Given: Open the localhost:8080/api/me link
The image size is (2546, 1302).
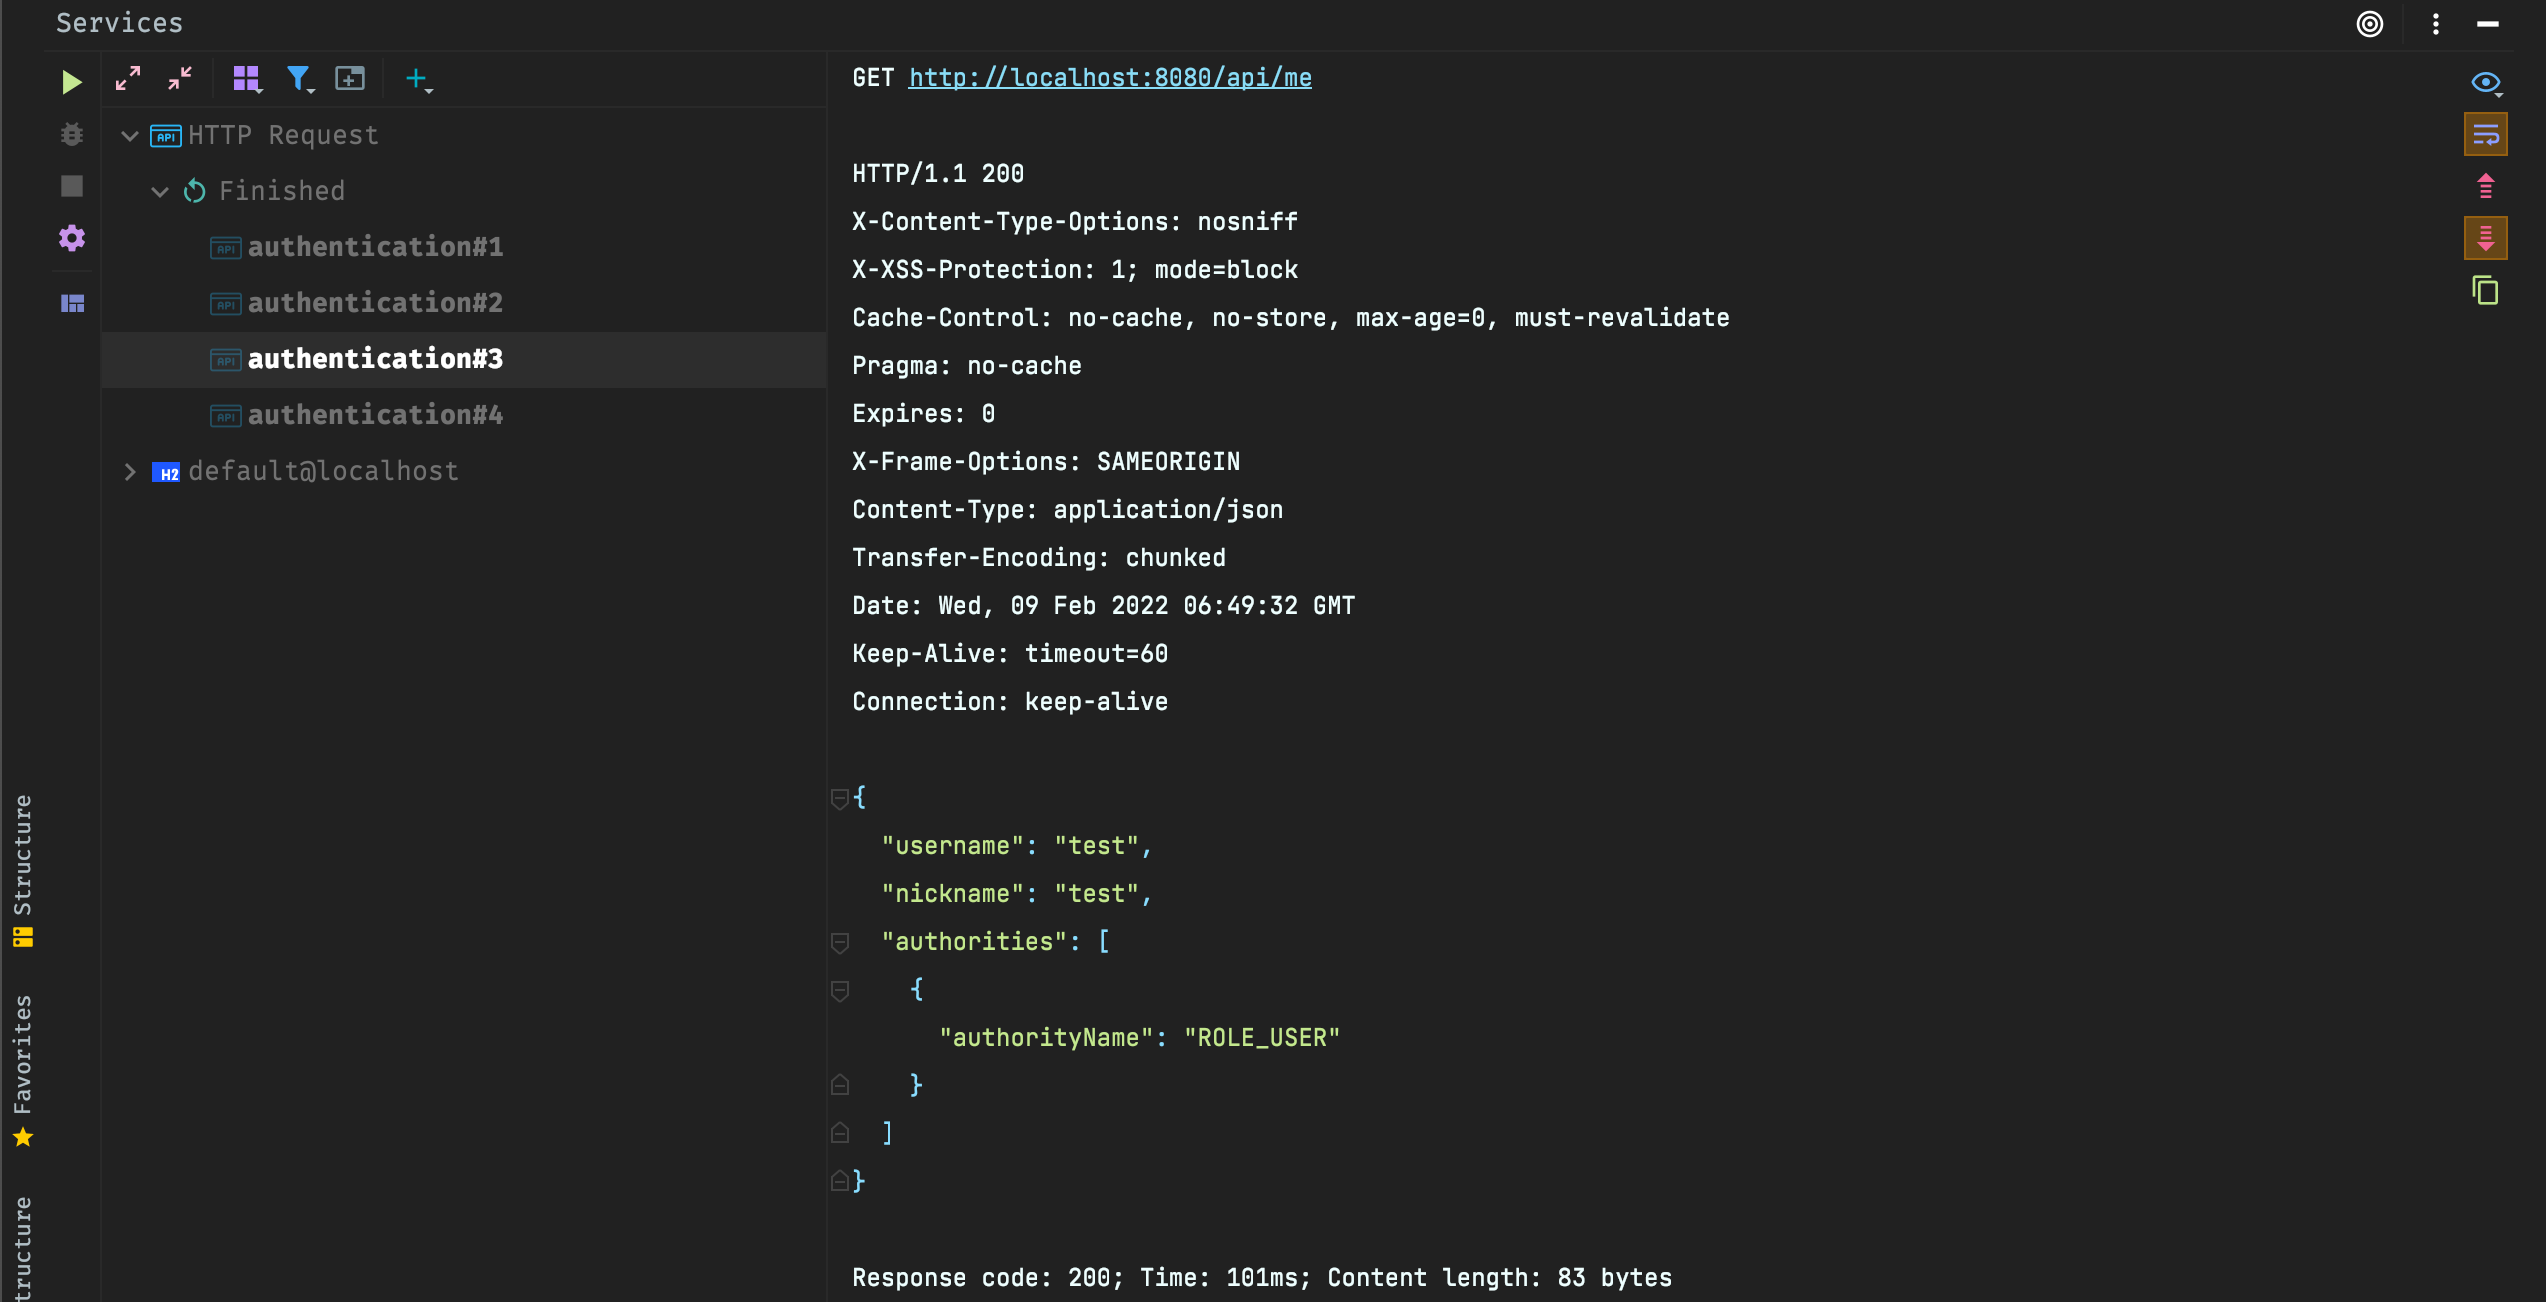Looking at the screenshot, I should coord(1110,78).
